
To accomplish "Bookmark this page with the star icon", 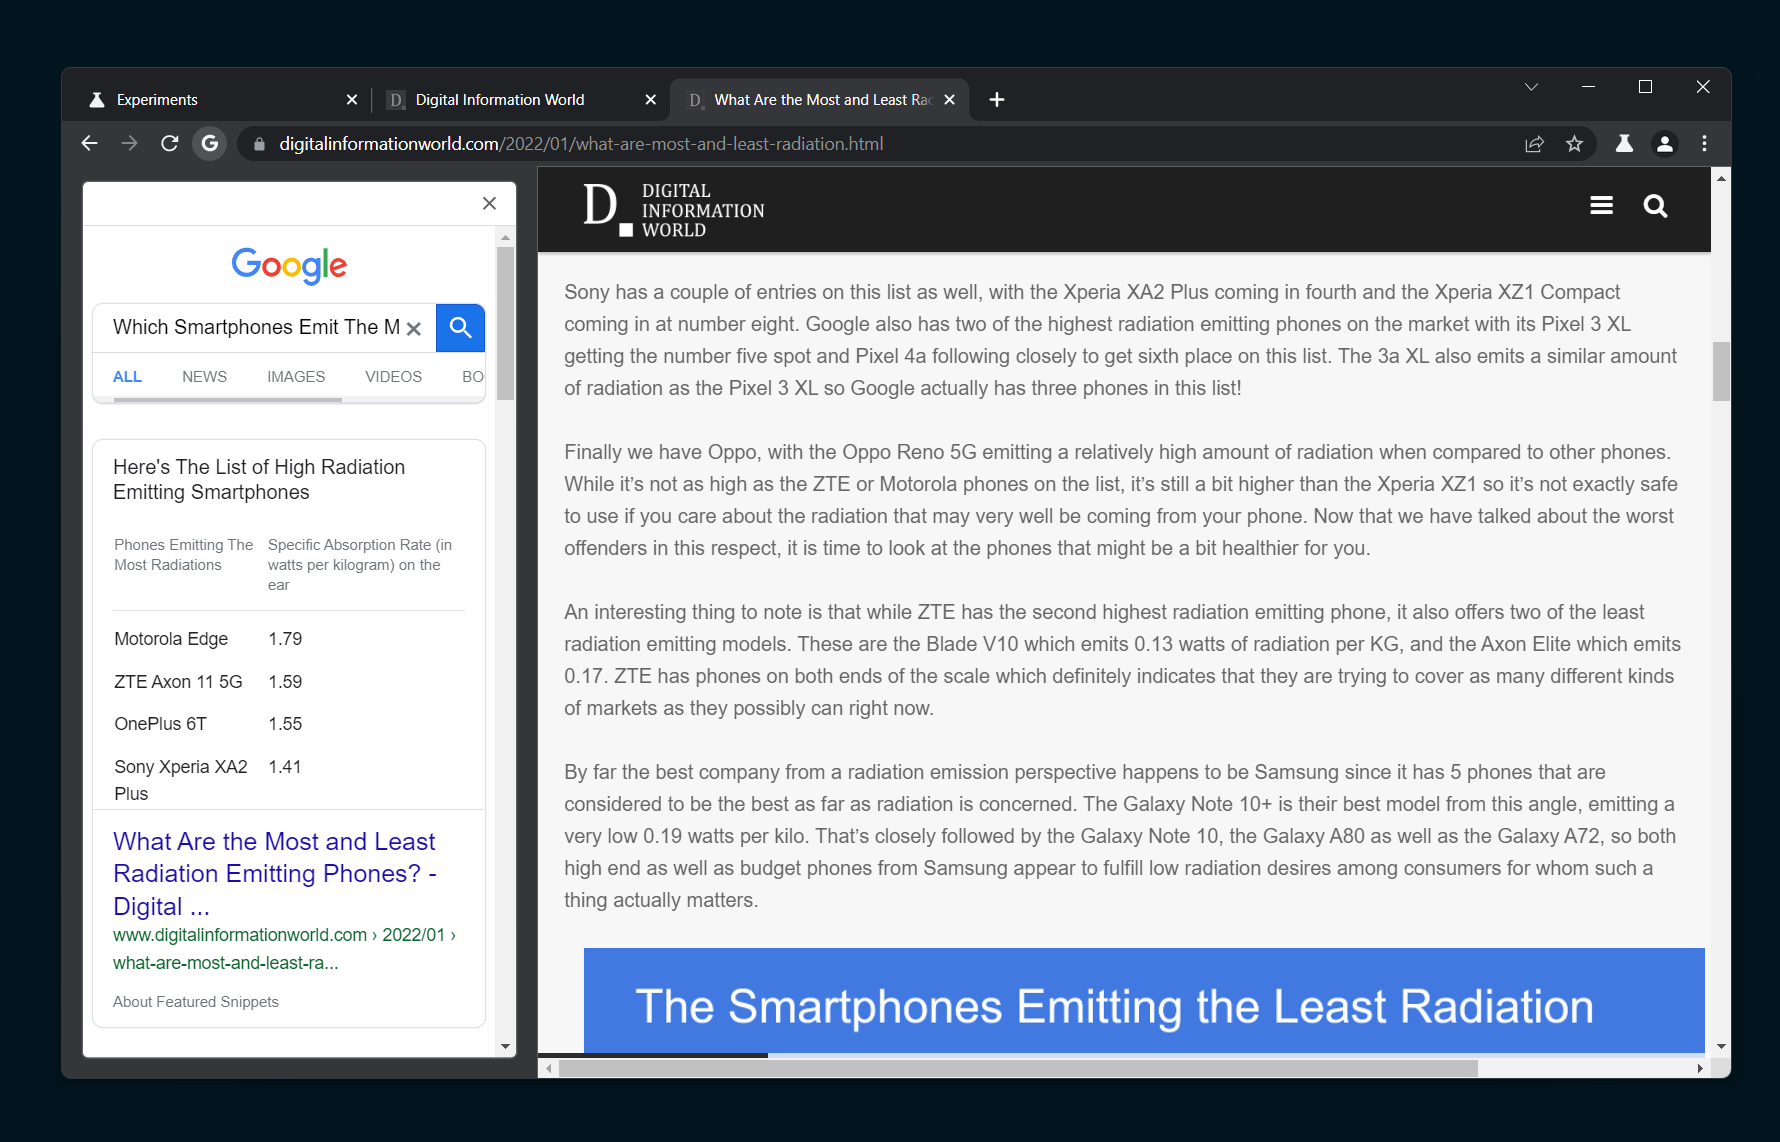I will point(1574,144).
